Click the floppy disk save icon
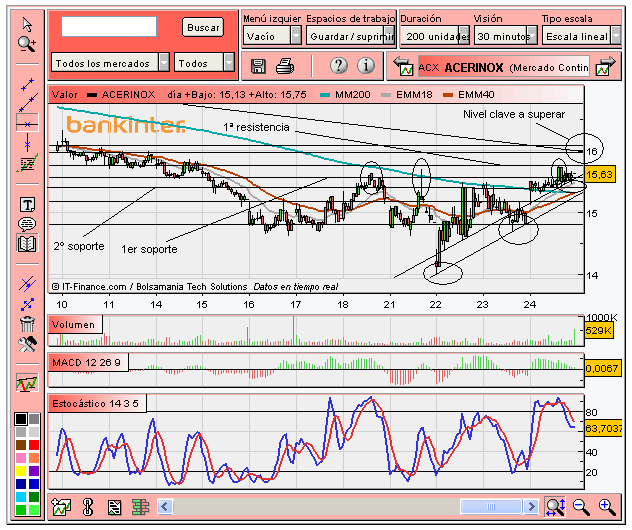The height and width of the screenshot is (530, 632). [258, 66]
